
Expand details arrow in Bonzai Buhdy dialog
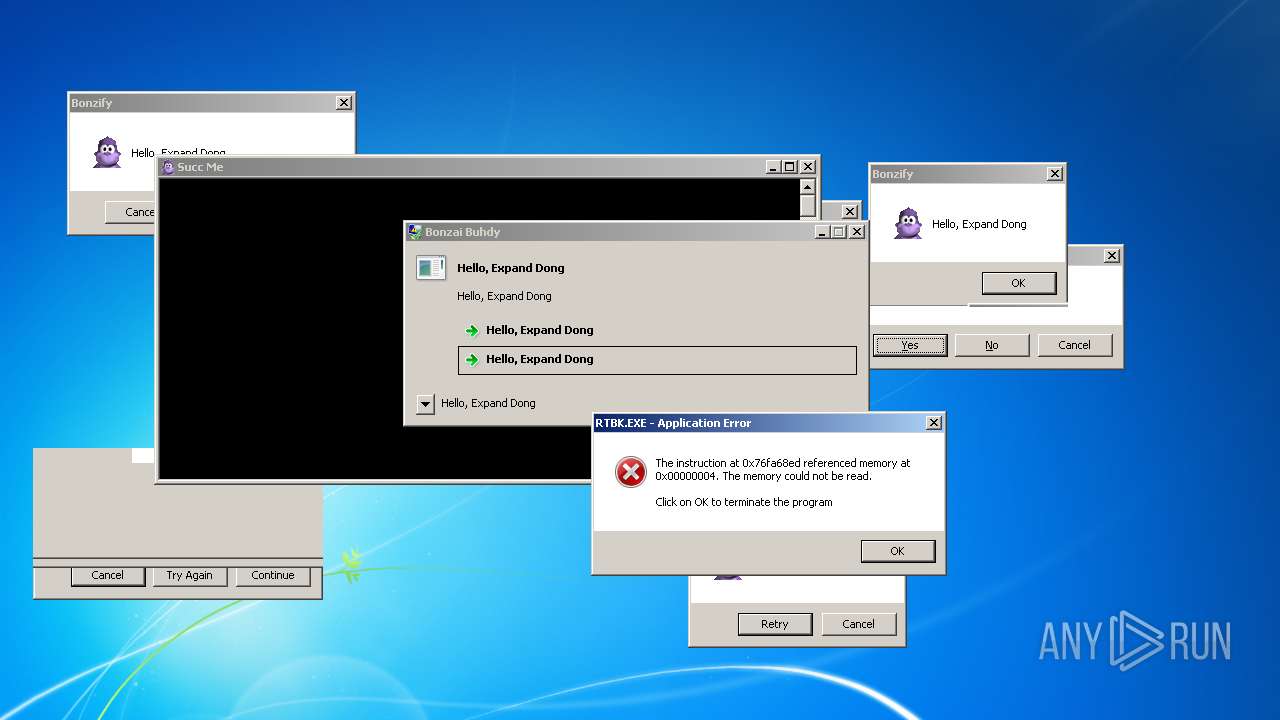(x=425, y=404)
